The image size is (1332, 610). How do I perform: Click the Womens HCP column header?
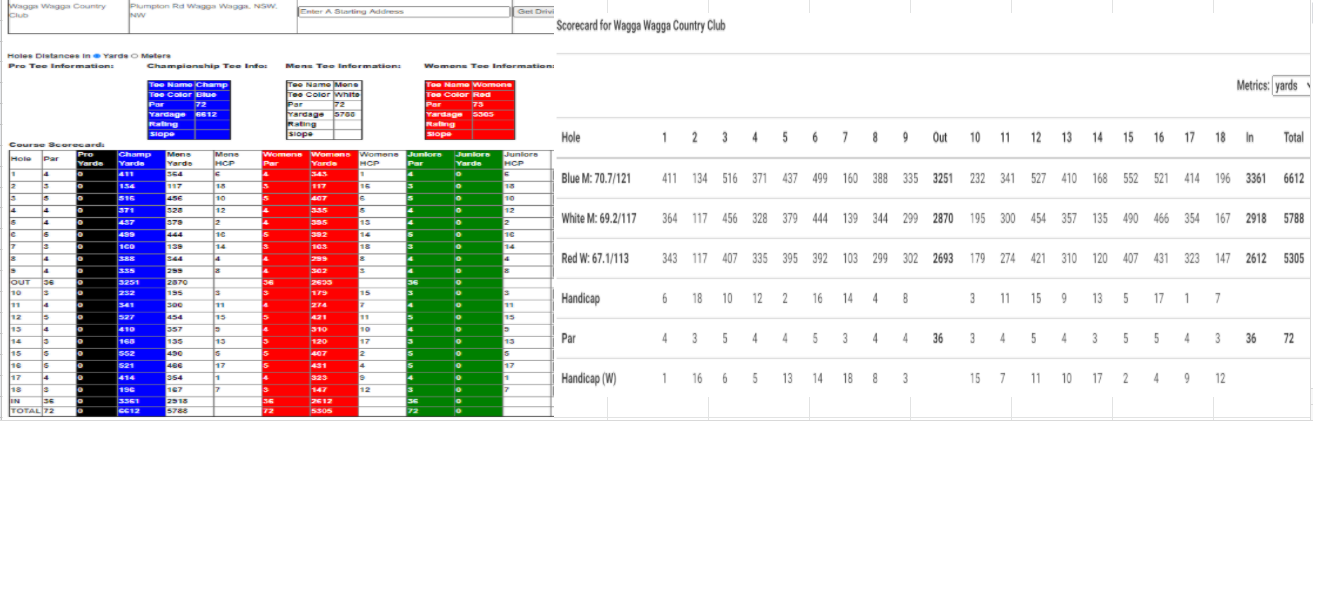coord(381,159)
